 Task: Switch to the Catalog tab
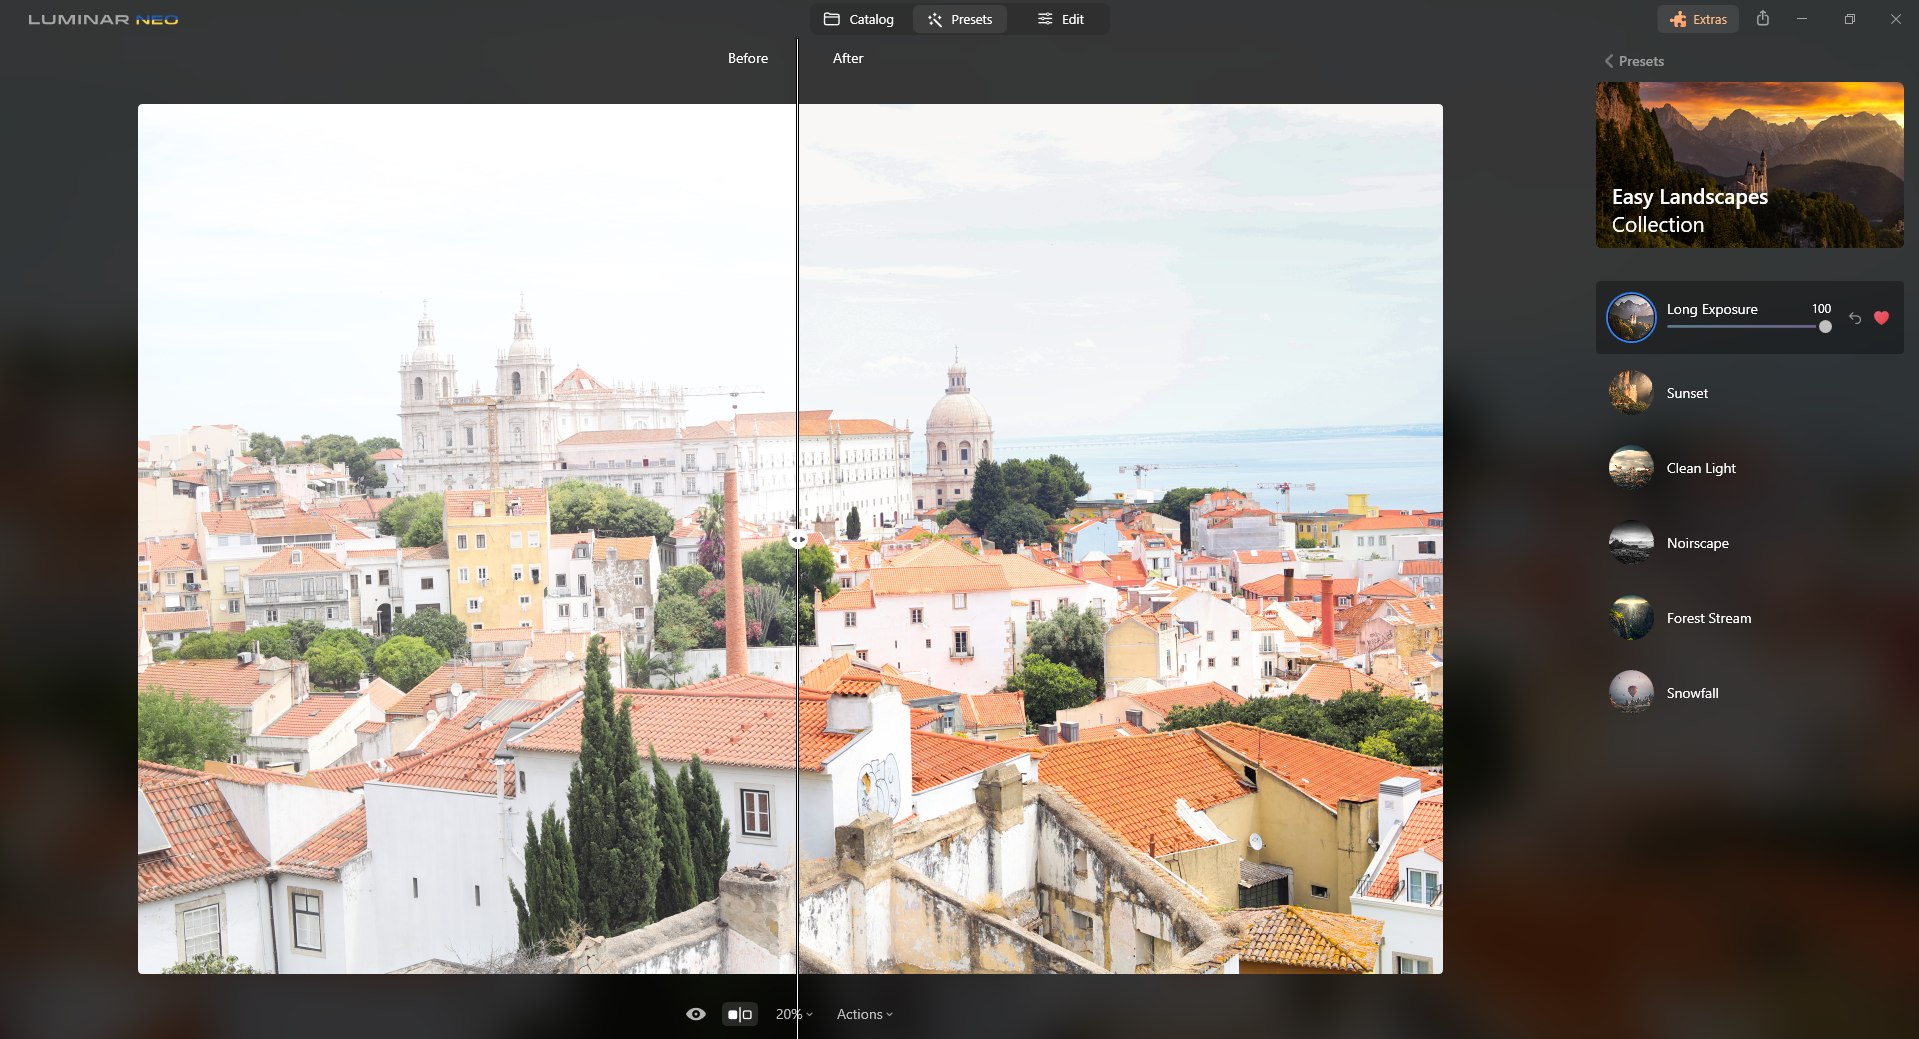pos(859,19)
